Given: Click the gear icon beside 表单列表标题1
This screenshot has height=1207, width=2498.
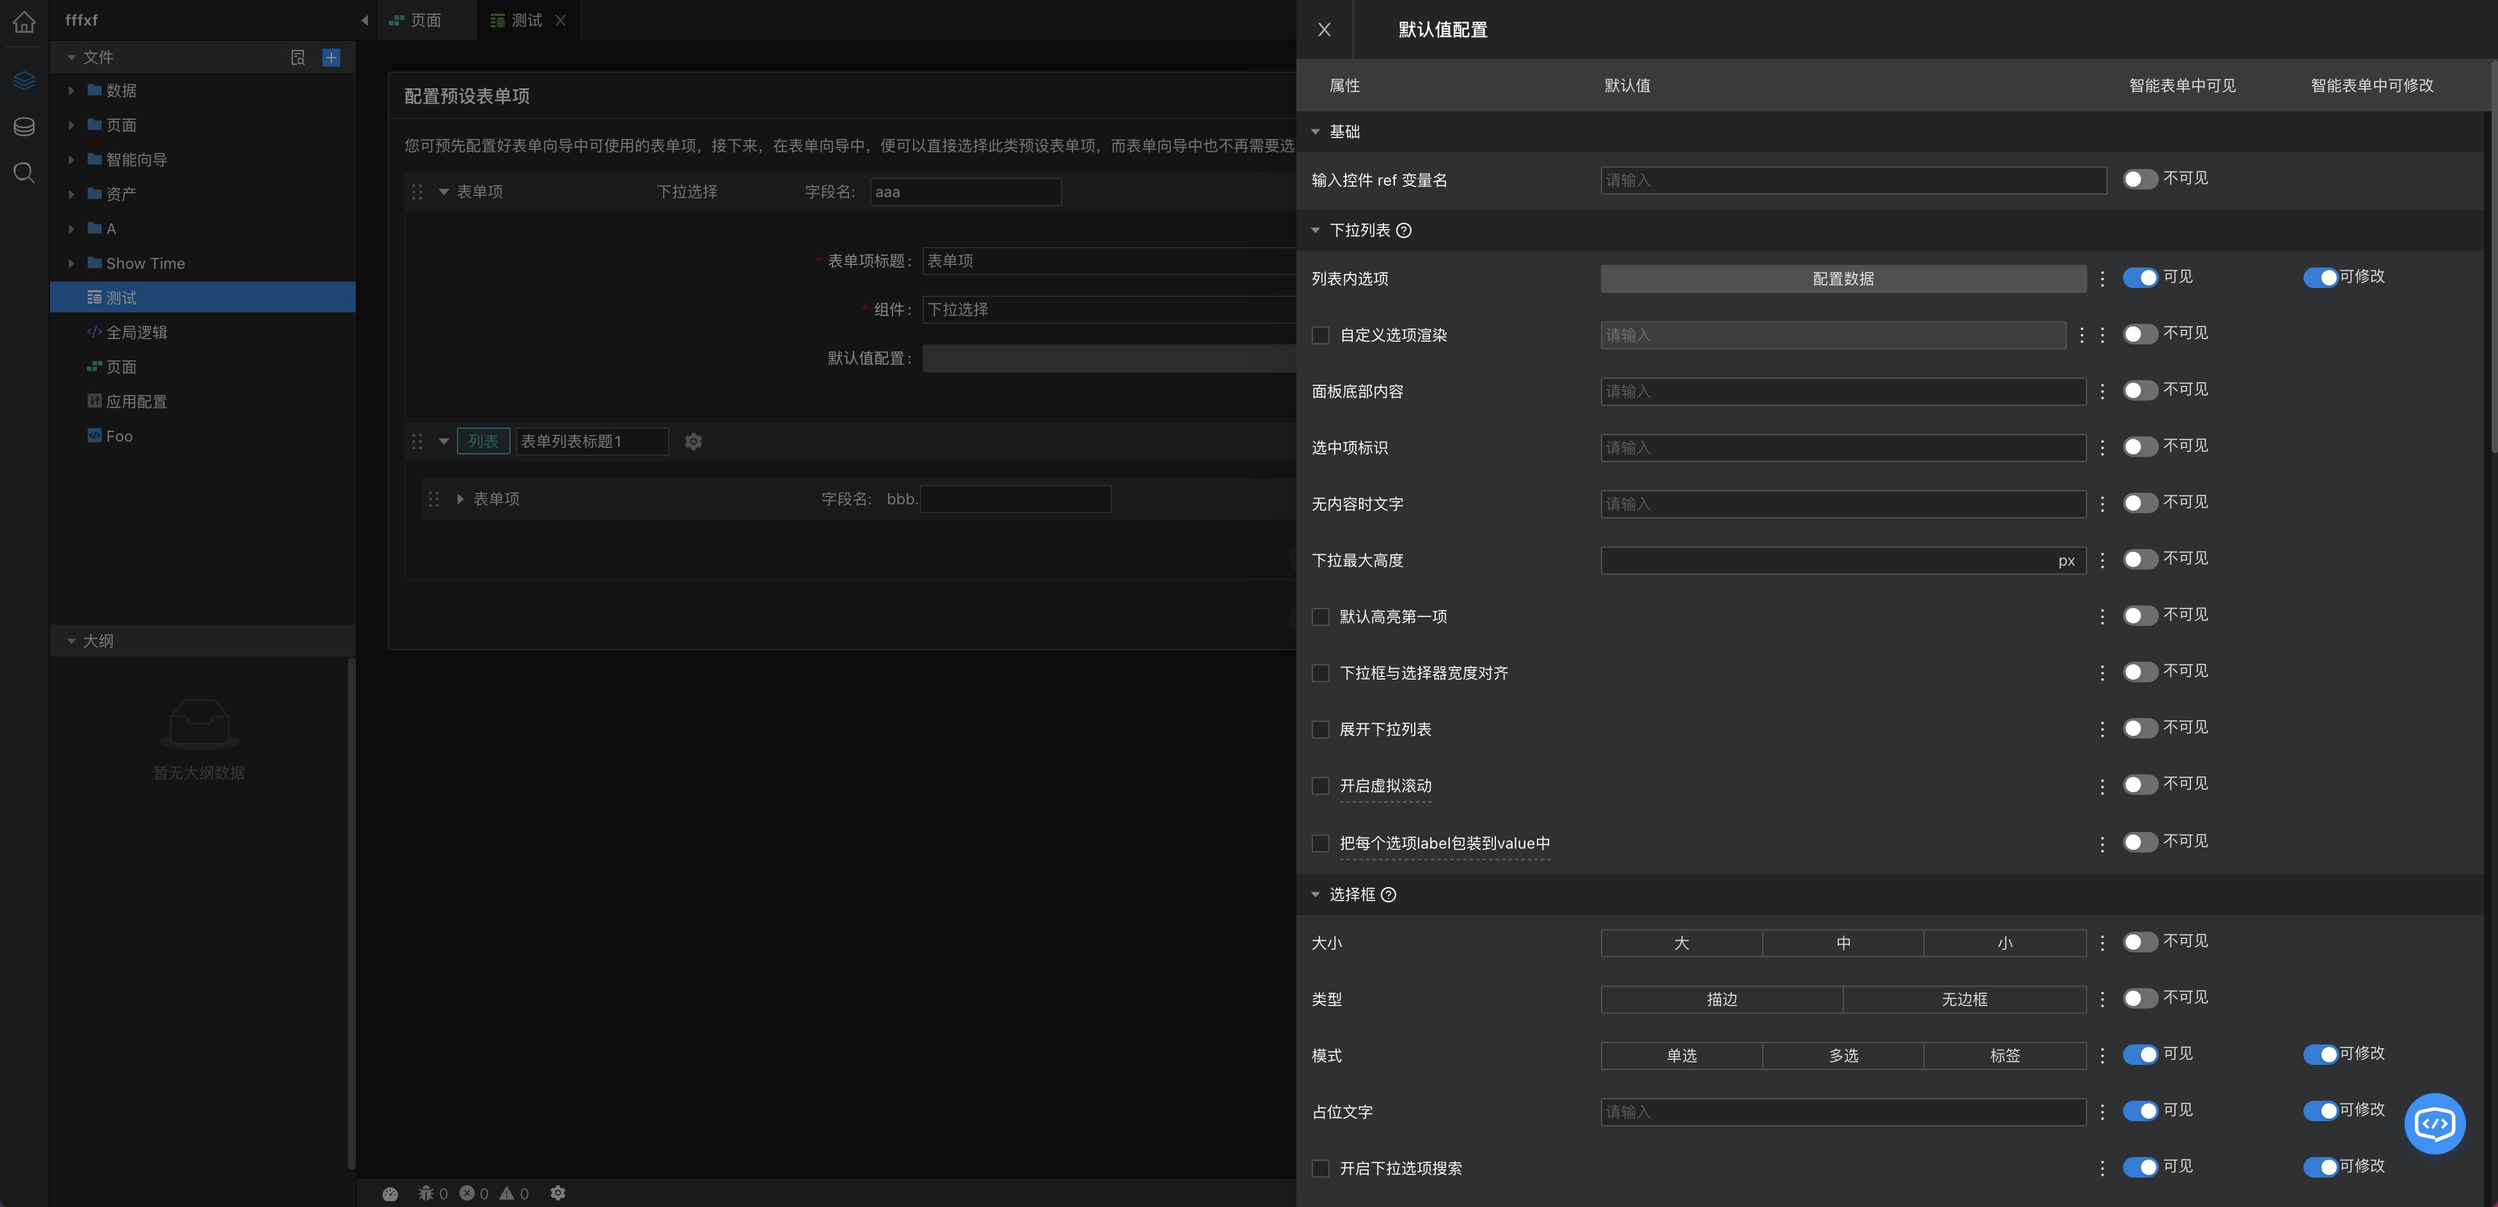Looking at the screenshot, I should [x=693, y=441].
